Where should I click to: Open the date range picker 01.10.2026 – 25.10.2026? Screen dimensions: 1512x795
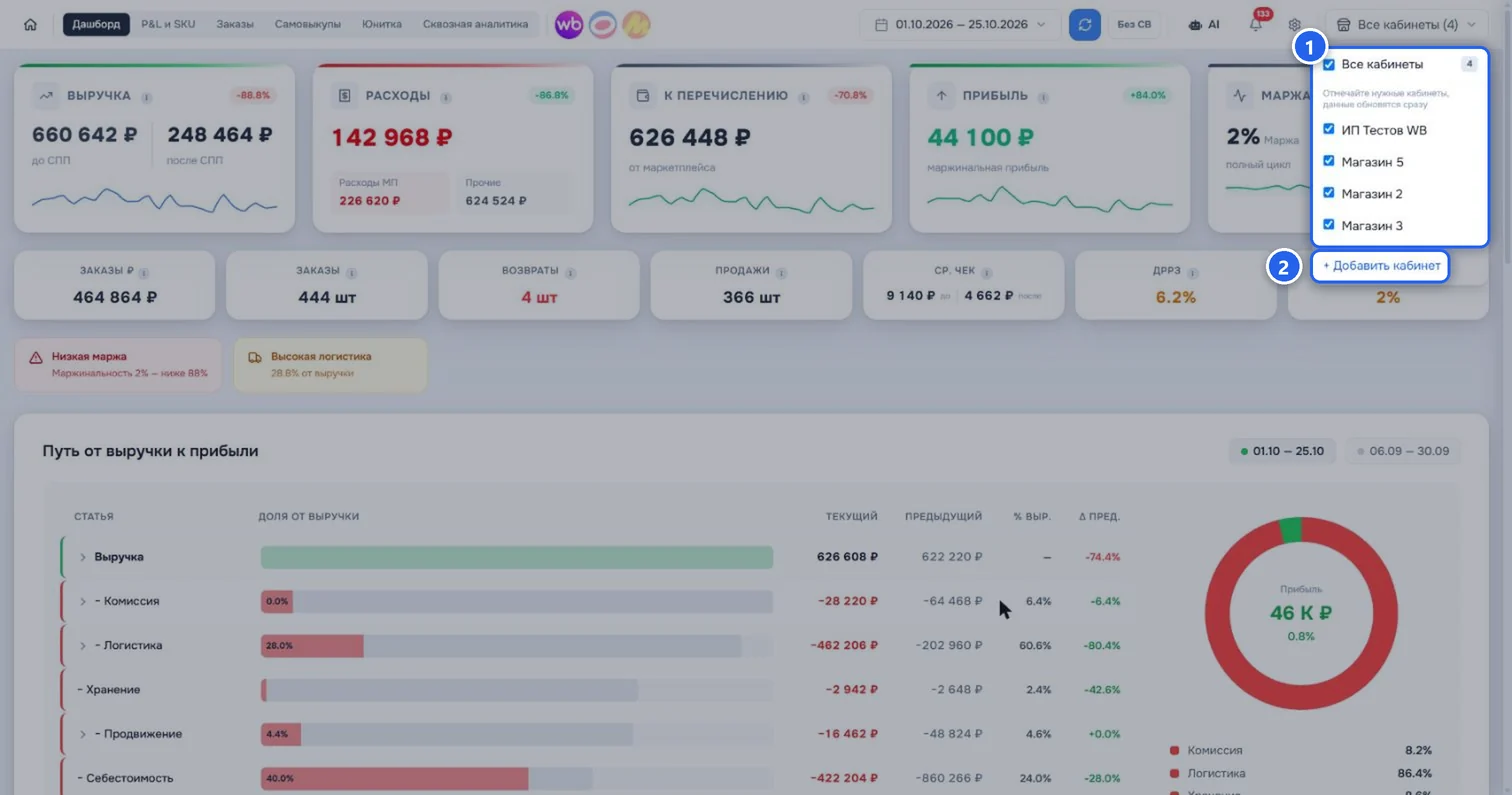coord(960,25)
